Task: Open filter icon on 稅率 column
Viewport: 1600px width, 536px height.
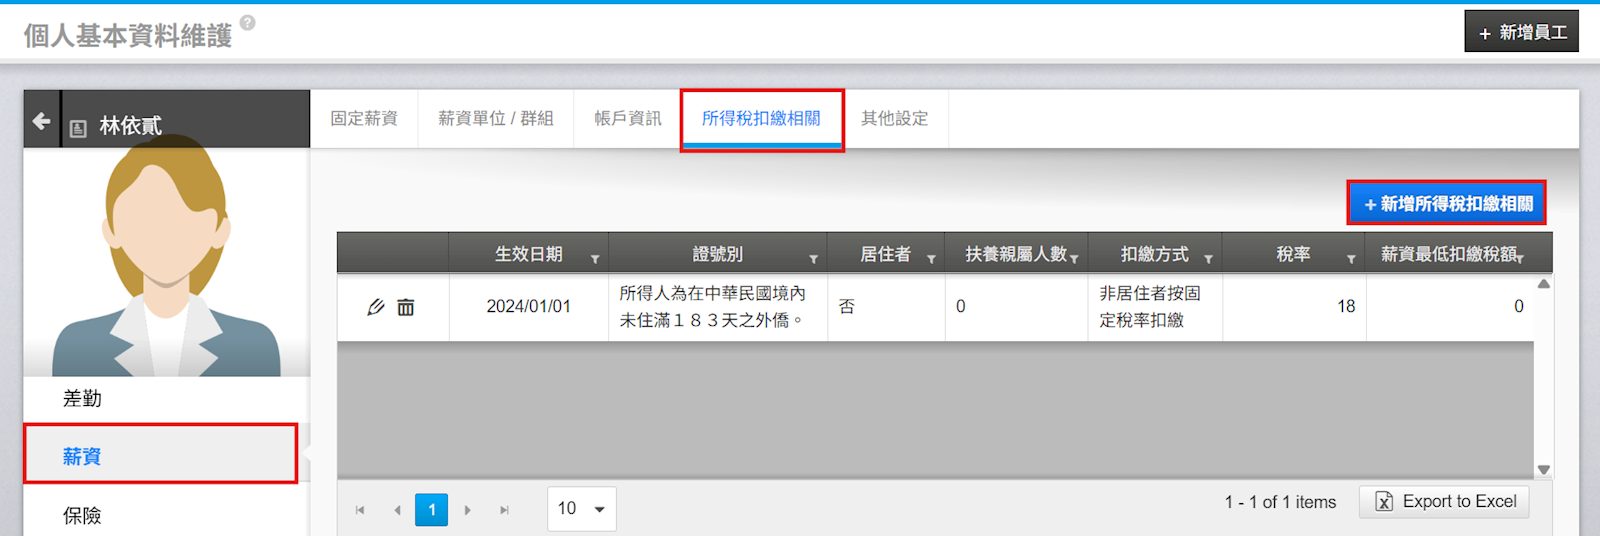Action: (1351, 259)
